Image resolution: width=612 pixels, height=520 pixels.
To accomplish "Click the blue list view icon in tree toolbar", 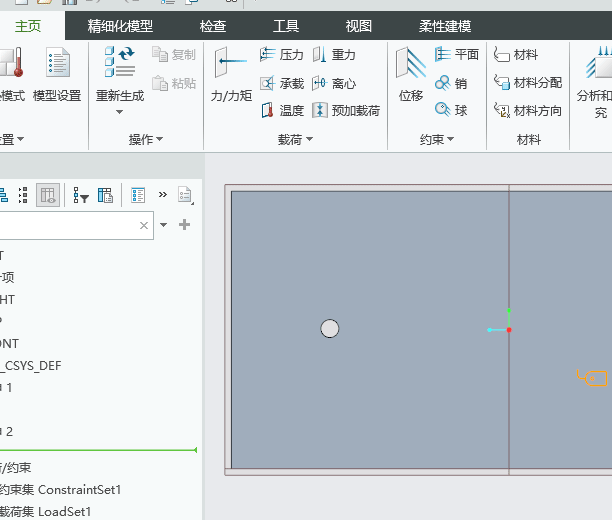I will pos(138,195).
